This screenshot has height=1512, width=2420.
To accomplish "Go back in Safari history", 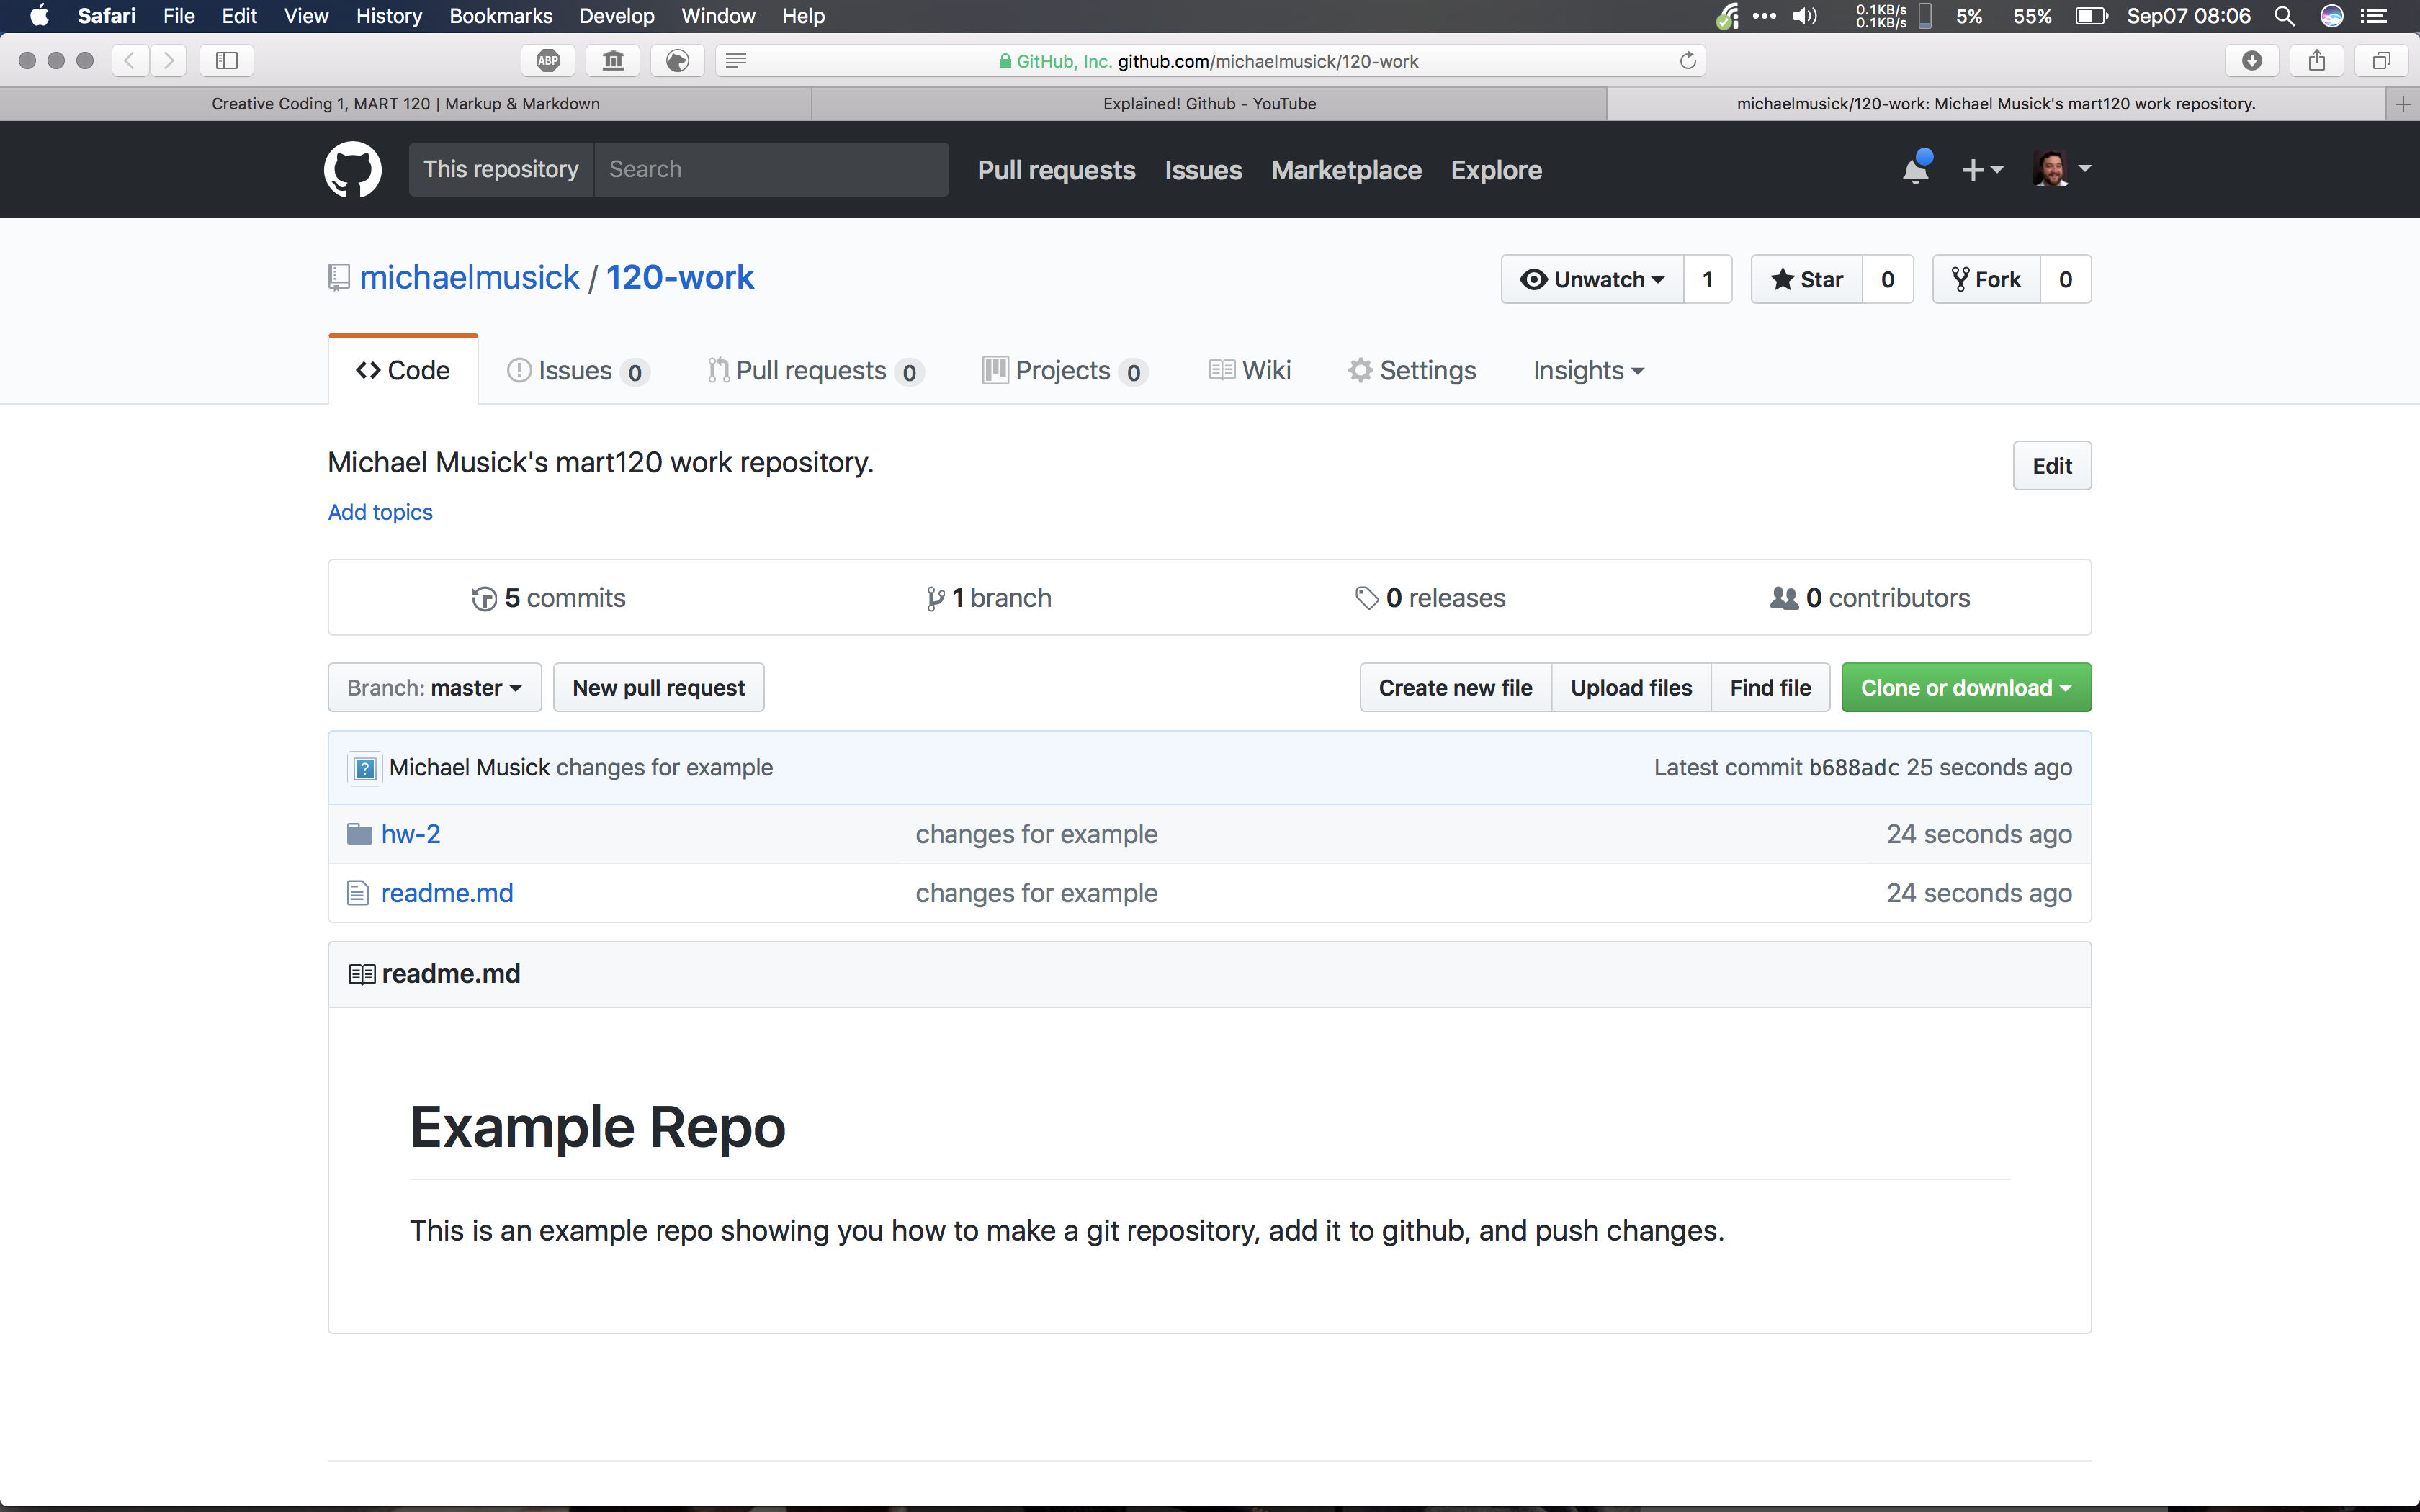I will click(x=130, y=61).
